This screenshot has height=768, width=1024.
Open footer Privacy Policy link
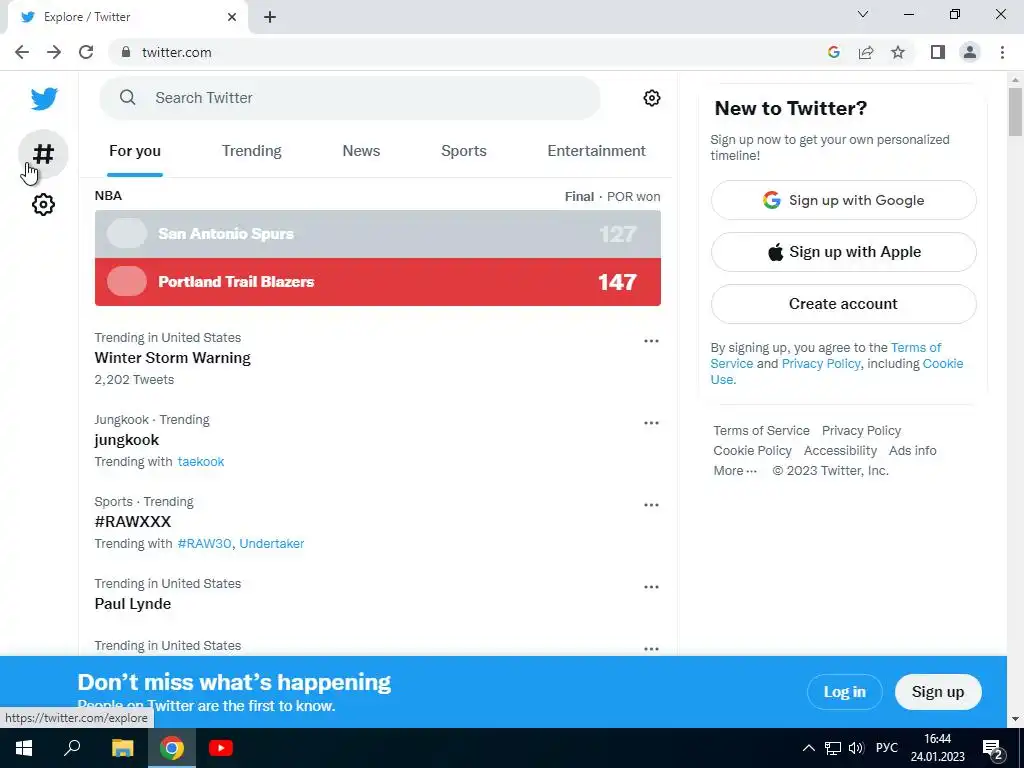point(861,431)
